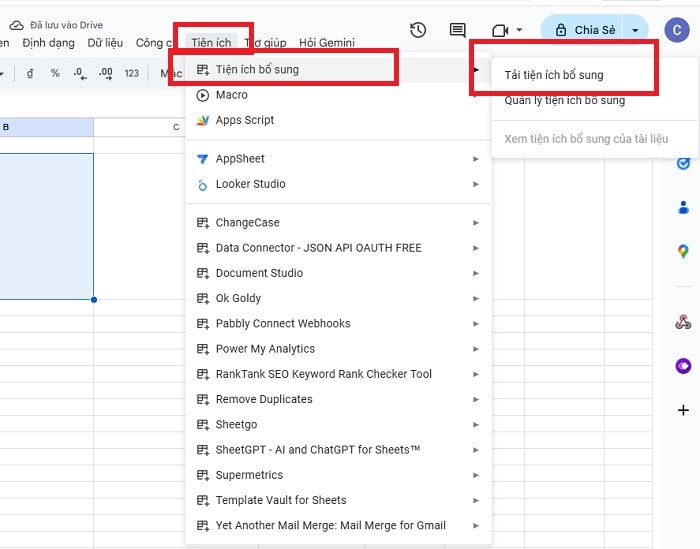Open Meet camera dropdown arrow
The image size is (700, 549).
pyautogui.click(x=519, y=30)
